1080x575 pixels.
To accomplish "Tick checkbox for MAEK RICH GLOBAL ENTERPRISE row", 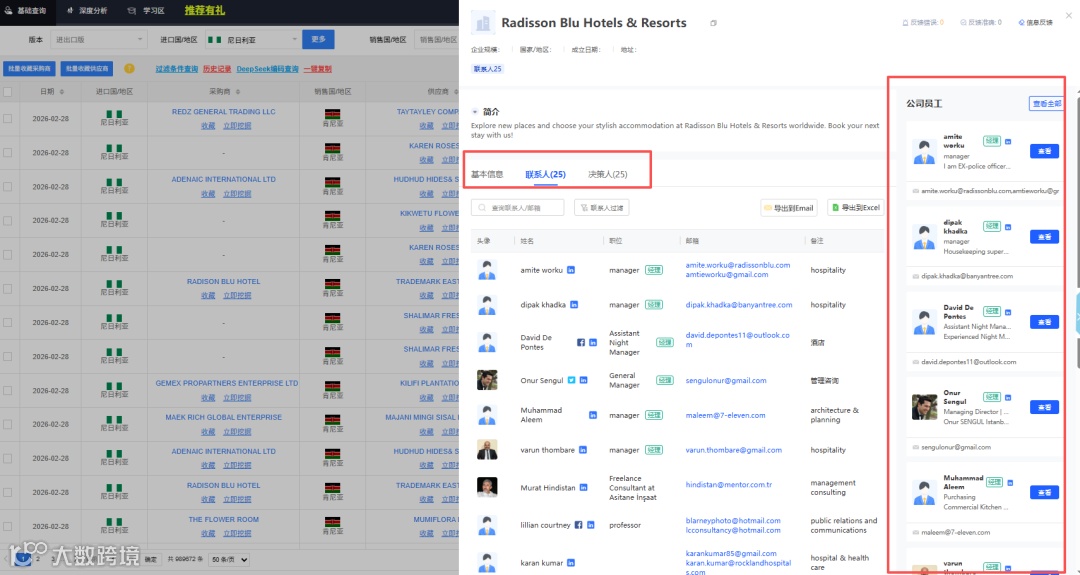I will (8, 424).
